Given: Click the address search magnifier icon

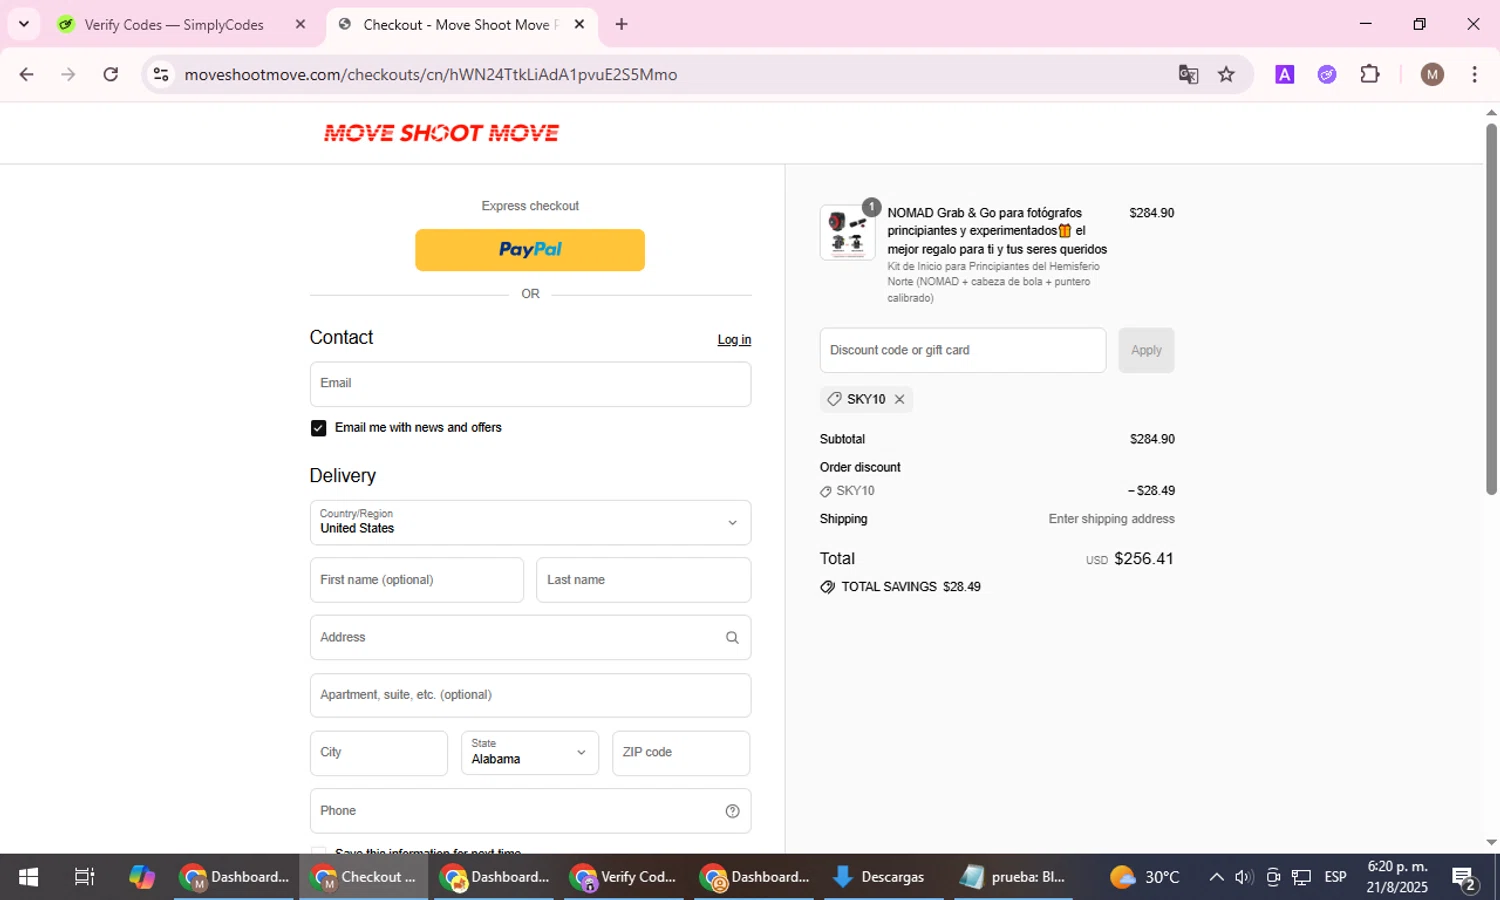Looking at the screenshot, I should coord(732,638).
